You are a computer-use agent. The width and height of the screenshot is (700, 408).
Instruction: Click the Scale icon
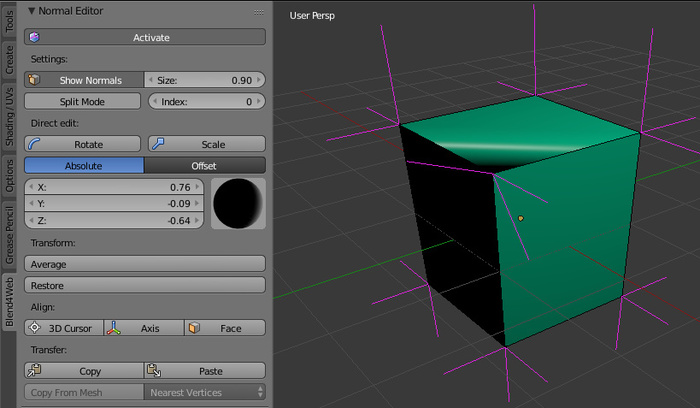158,144
